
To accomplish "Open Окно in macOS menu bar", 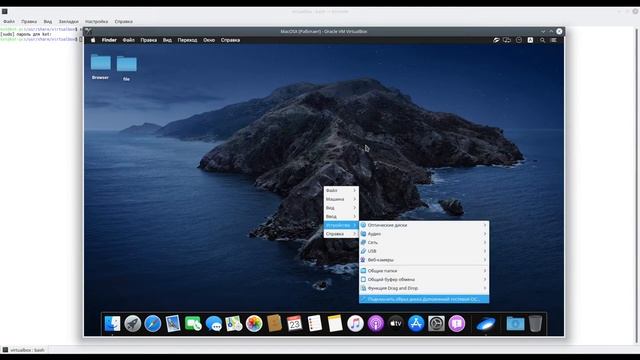I will click(x=209, y=40).
